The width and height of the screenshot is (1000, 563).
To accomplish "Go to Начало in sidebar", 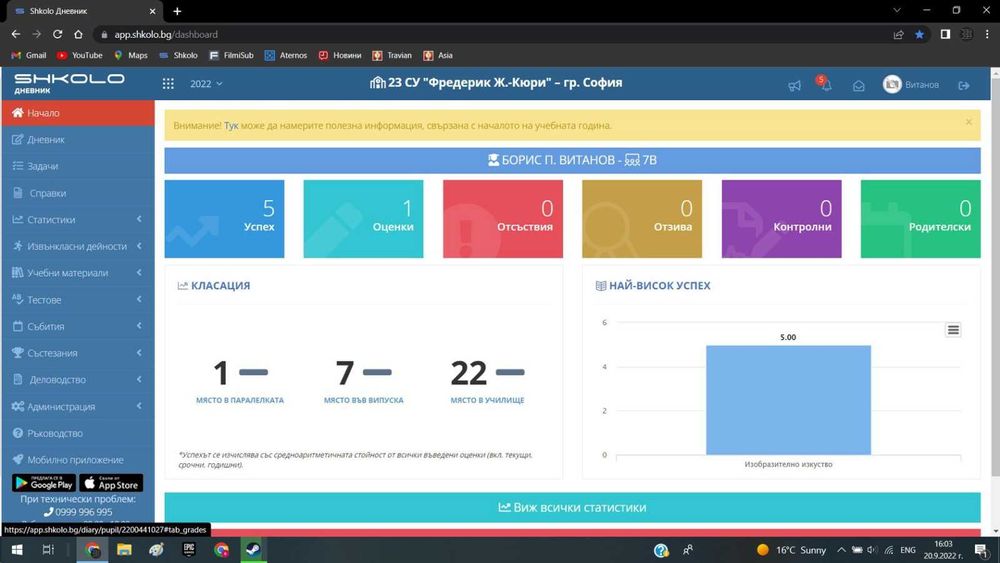I will [78, 113].
